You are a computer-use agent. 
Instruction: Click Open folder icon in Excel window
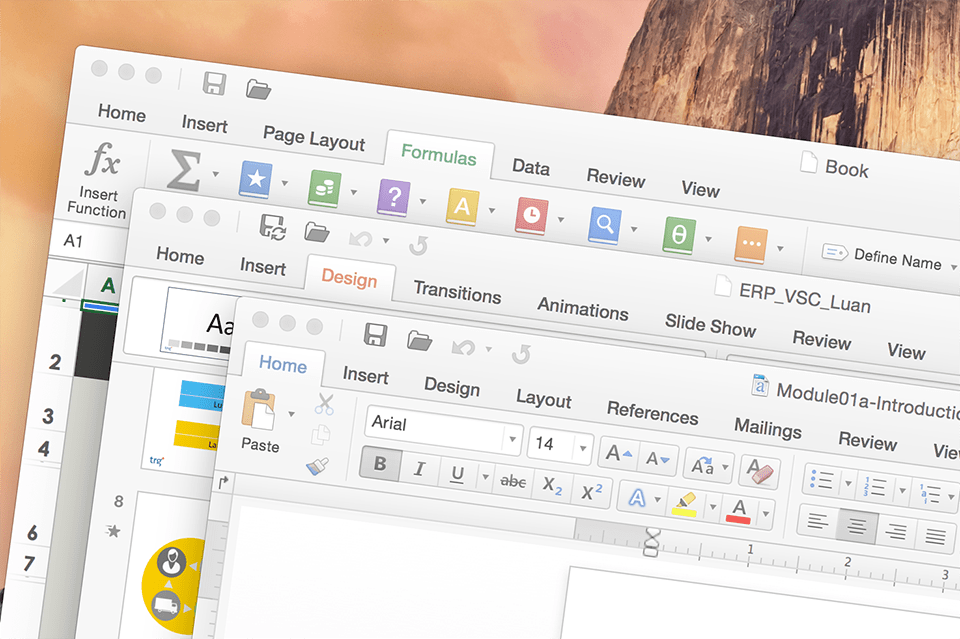(258, 89)
